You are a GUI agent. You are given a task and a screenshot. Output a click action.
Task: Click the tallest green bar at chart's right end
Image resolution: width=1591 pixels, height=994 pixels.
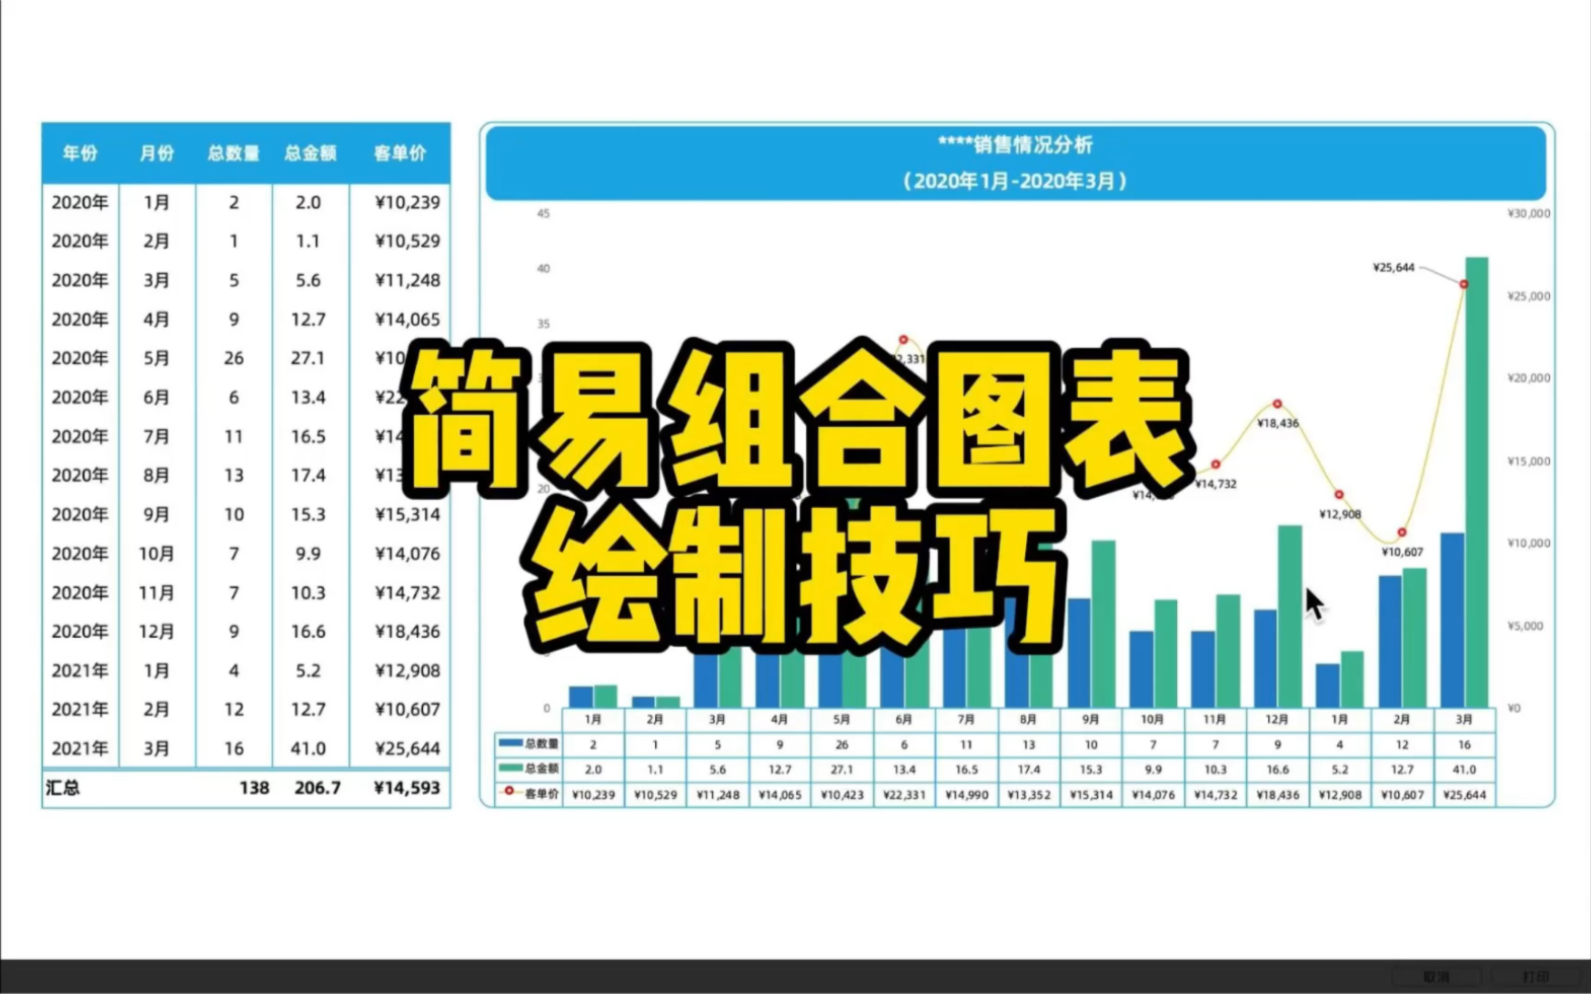pyautogui.click(x=1477, y=482)
